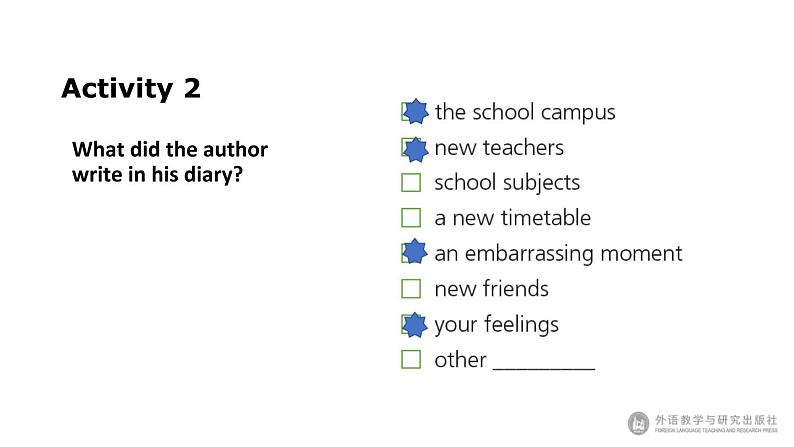Click the "your feelings" text label
The height and width of the screenshot is (447, 794).
pyautogui.click(x=496, y=324)
